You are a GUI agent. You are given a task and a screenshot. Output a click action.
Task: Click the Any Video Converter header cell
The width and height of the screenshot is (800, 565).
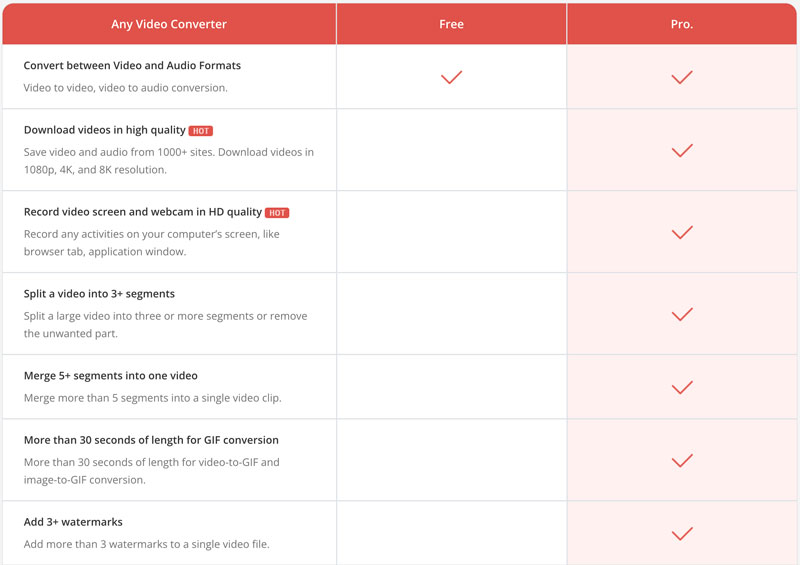pos(169,24)
